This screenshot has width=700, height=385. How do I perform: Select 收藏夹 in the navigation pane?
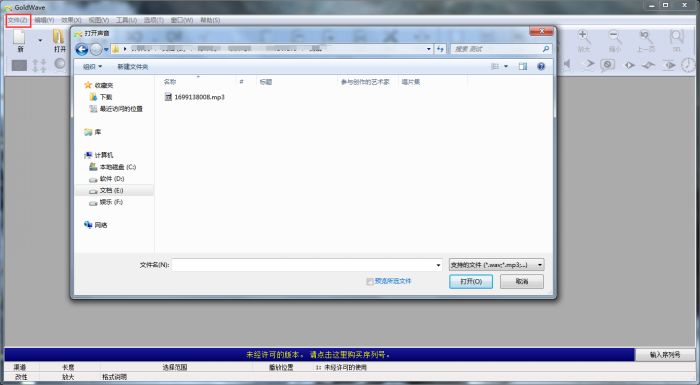coord(99,85)
